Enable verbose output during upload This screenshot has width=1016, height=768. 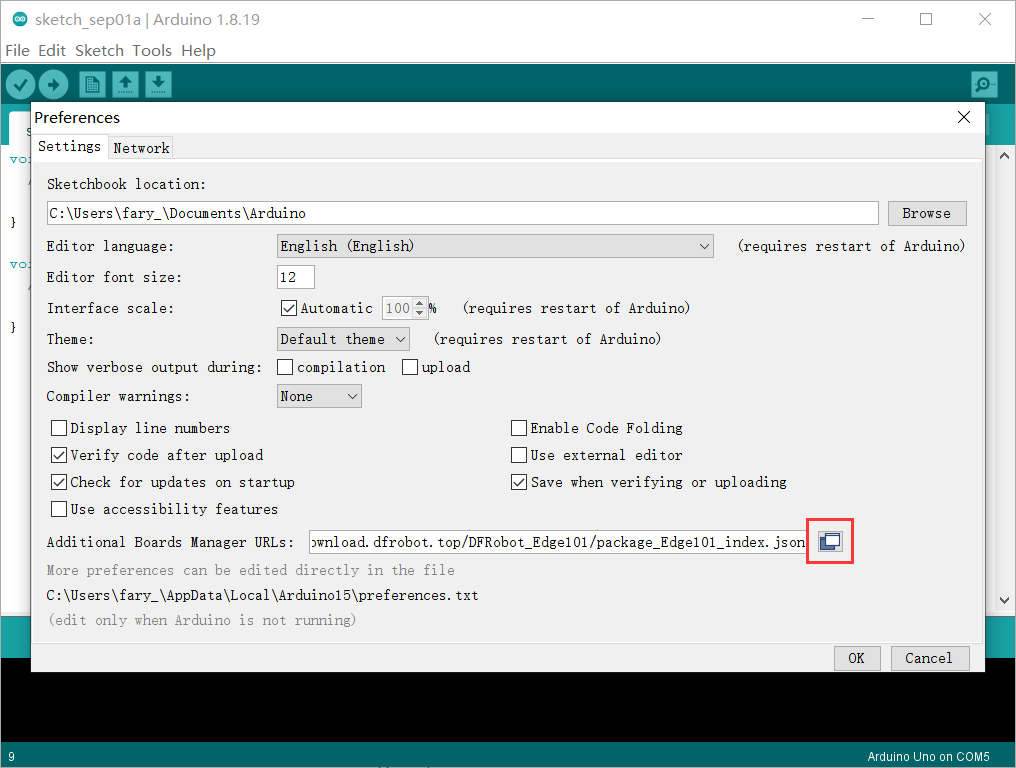410,367
